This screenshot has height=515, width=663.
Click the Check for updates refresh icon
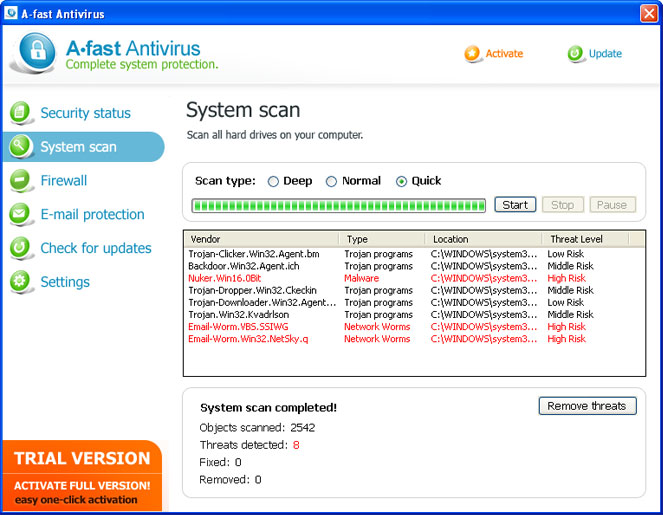point(20,248)
